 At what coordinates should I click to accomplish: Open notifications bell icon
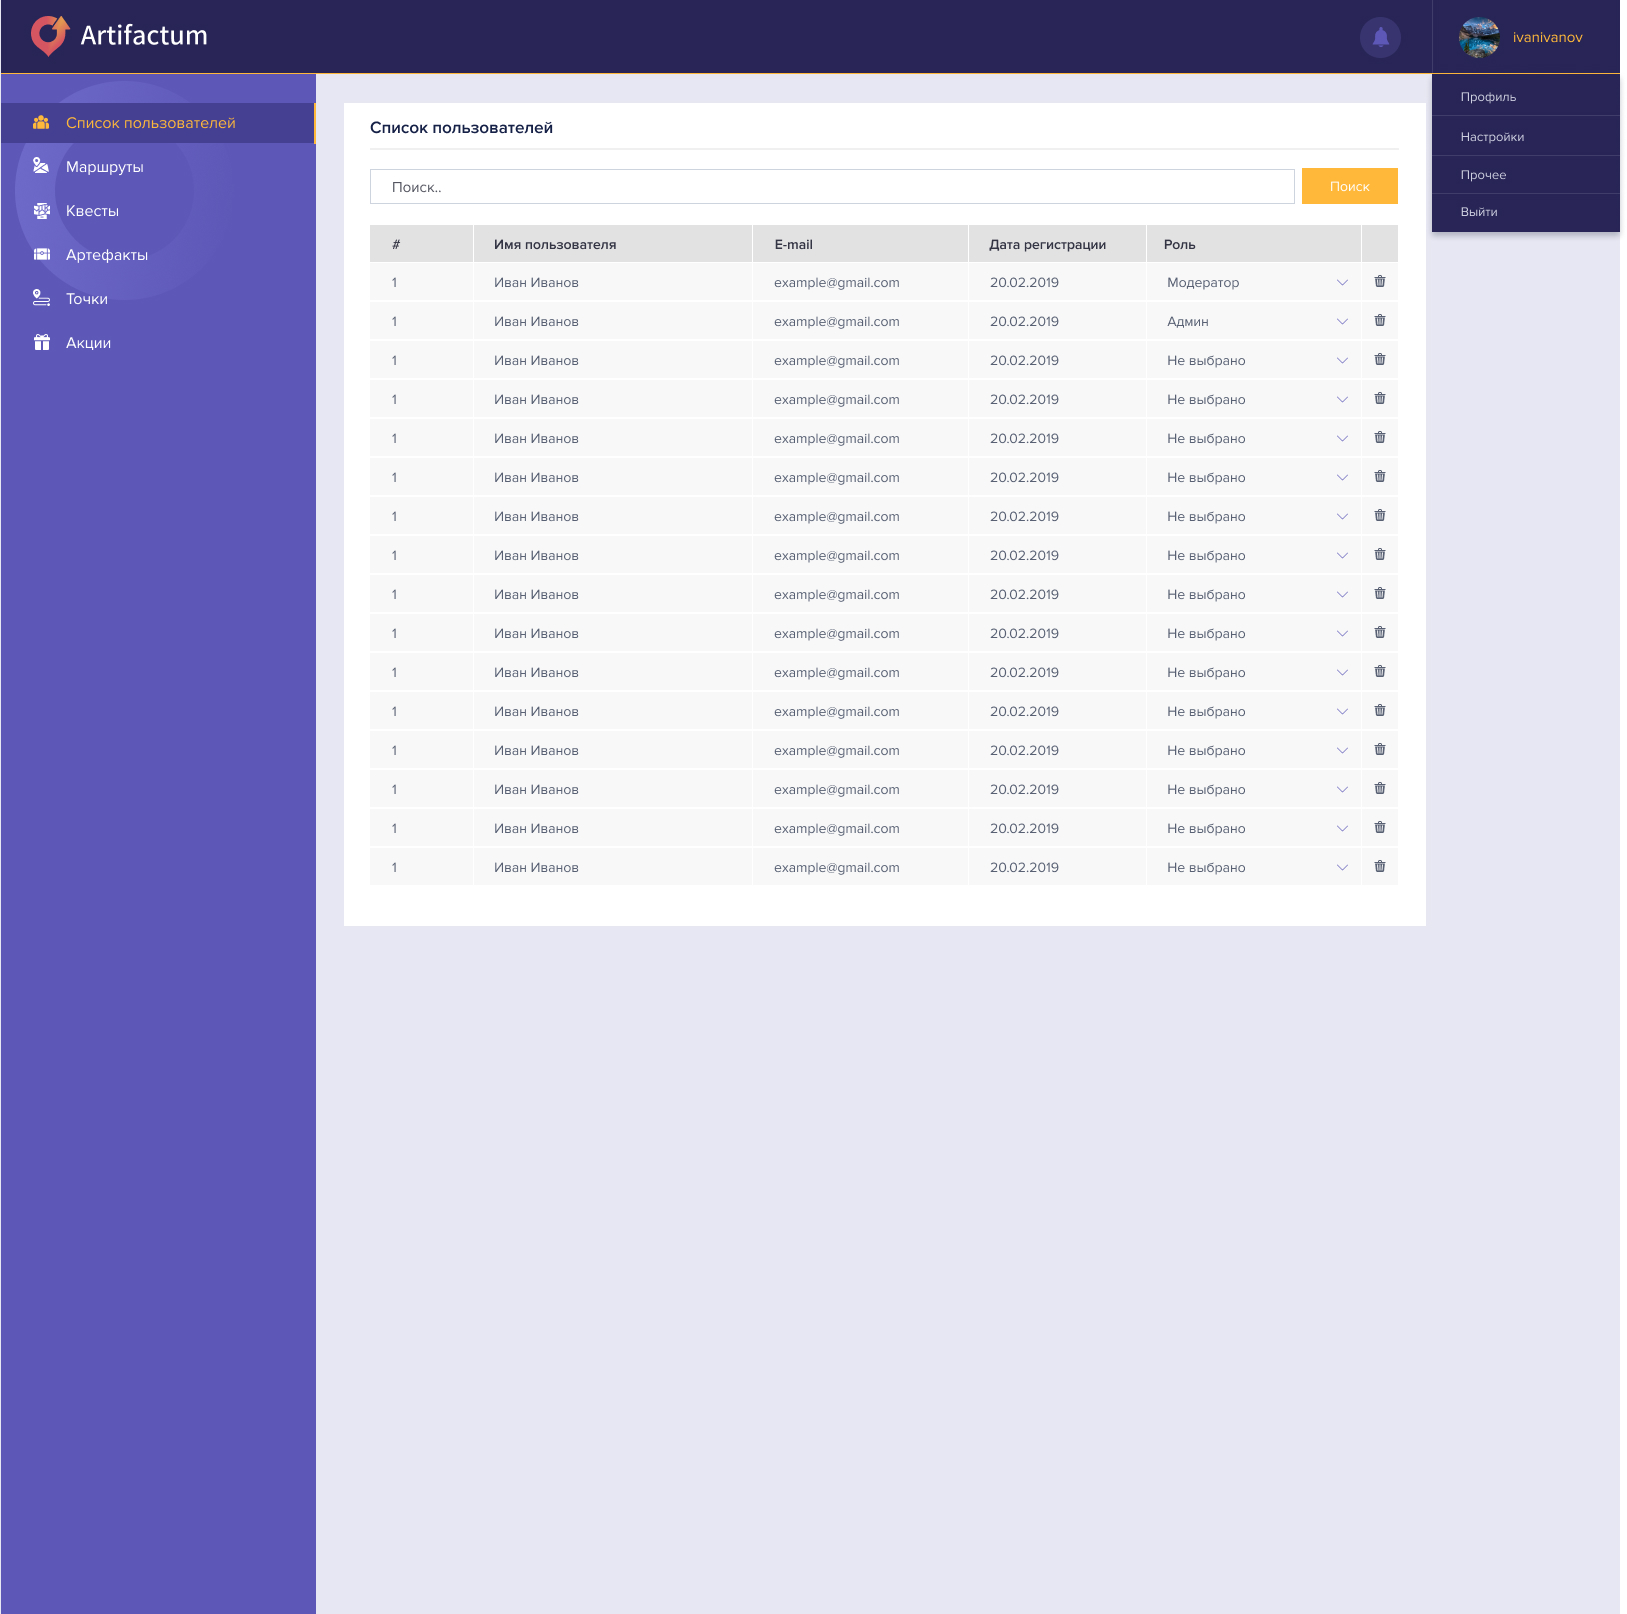coord(1380,37)
